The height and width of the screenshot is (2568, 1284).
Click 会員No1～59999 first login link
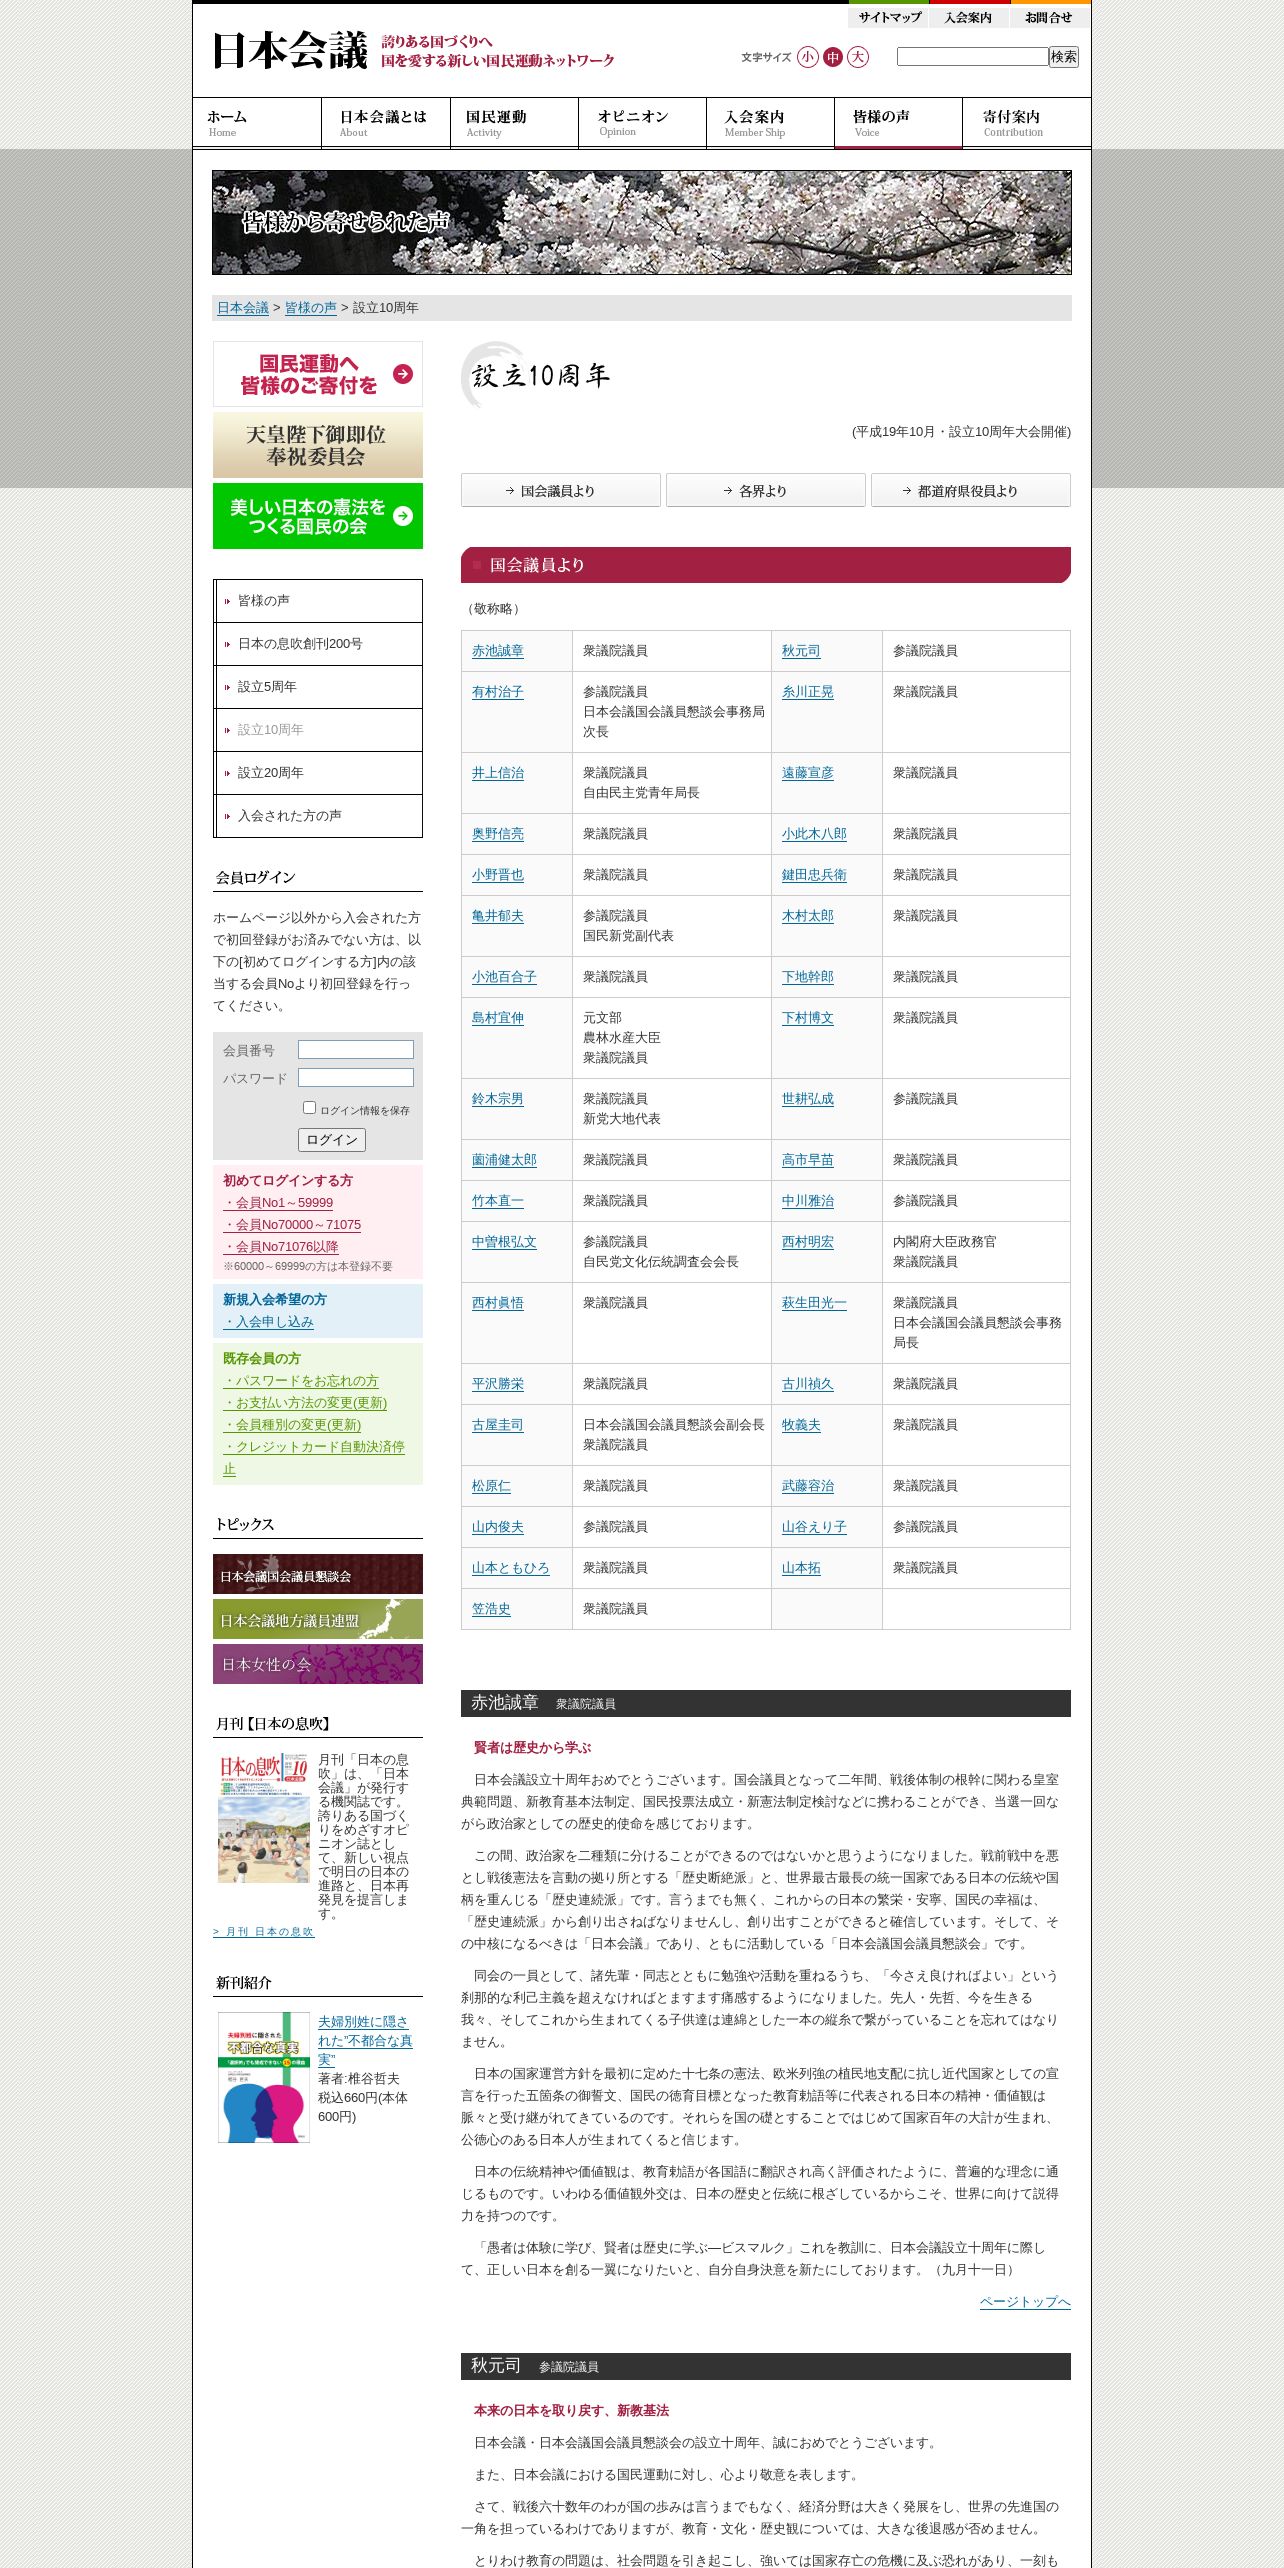(x=278, y=1203)
